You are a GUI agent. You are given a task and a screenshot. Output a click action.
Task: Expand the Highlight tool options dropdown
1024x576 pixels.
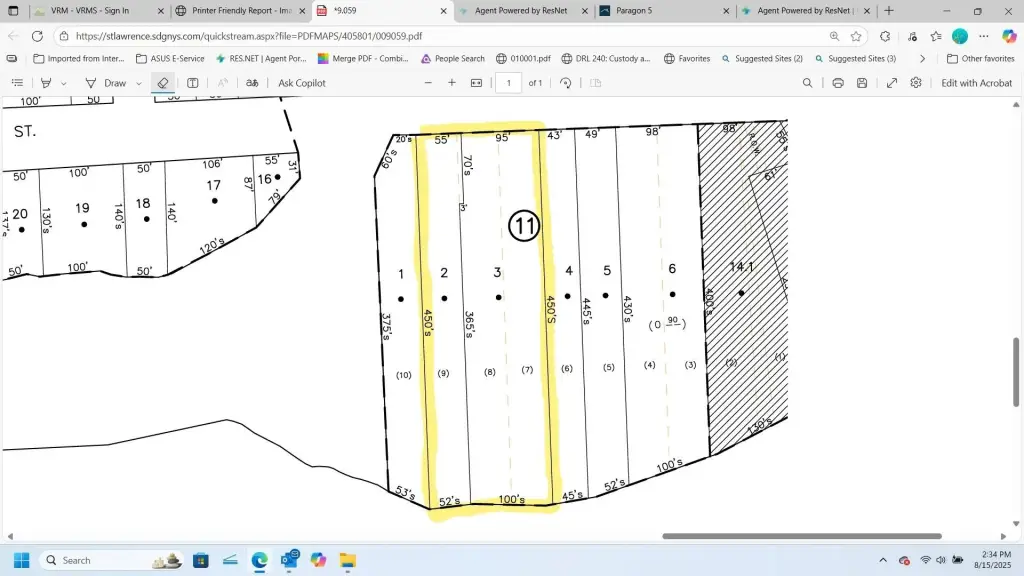[x=64, y=83]
